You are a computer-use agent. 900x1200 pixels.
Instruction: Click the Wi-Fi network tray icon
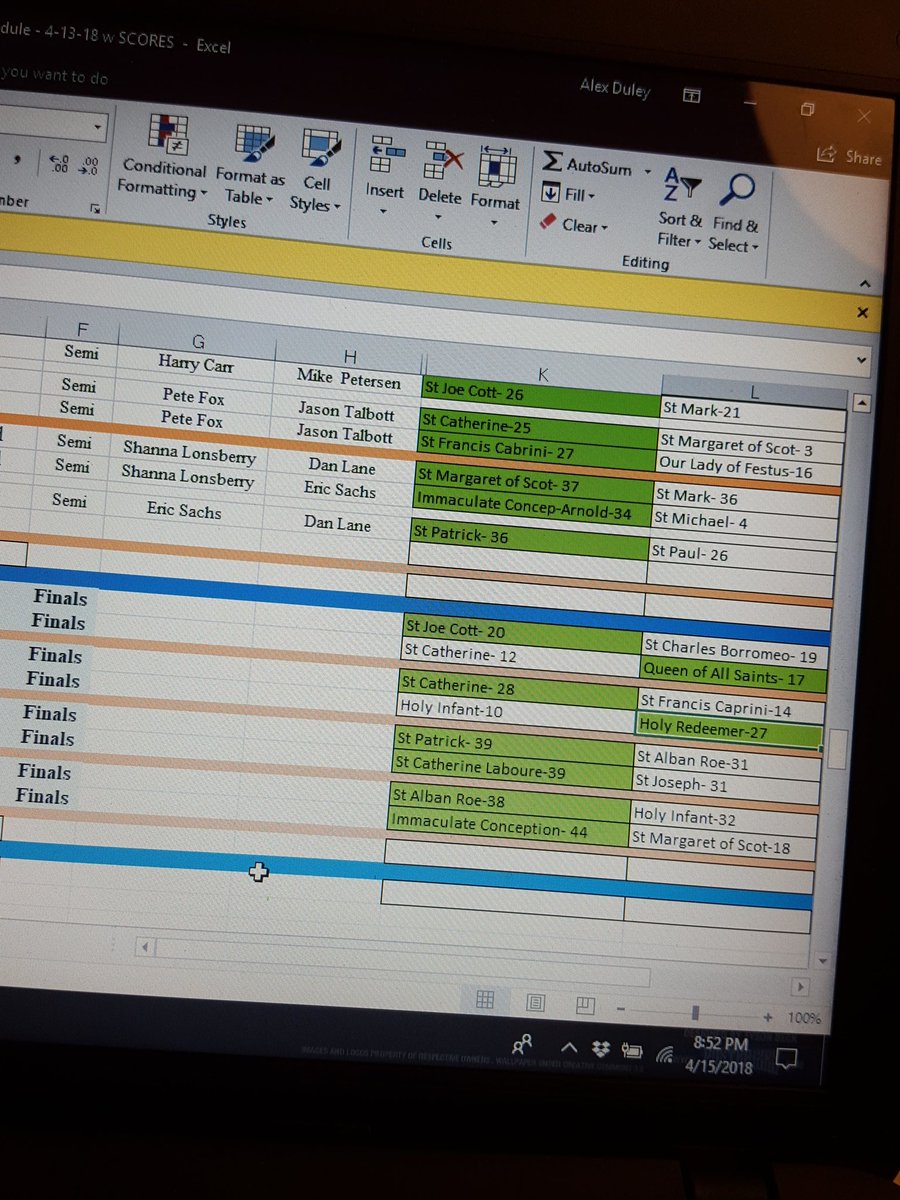[664, 1054]
